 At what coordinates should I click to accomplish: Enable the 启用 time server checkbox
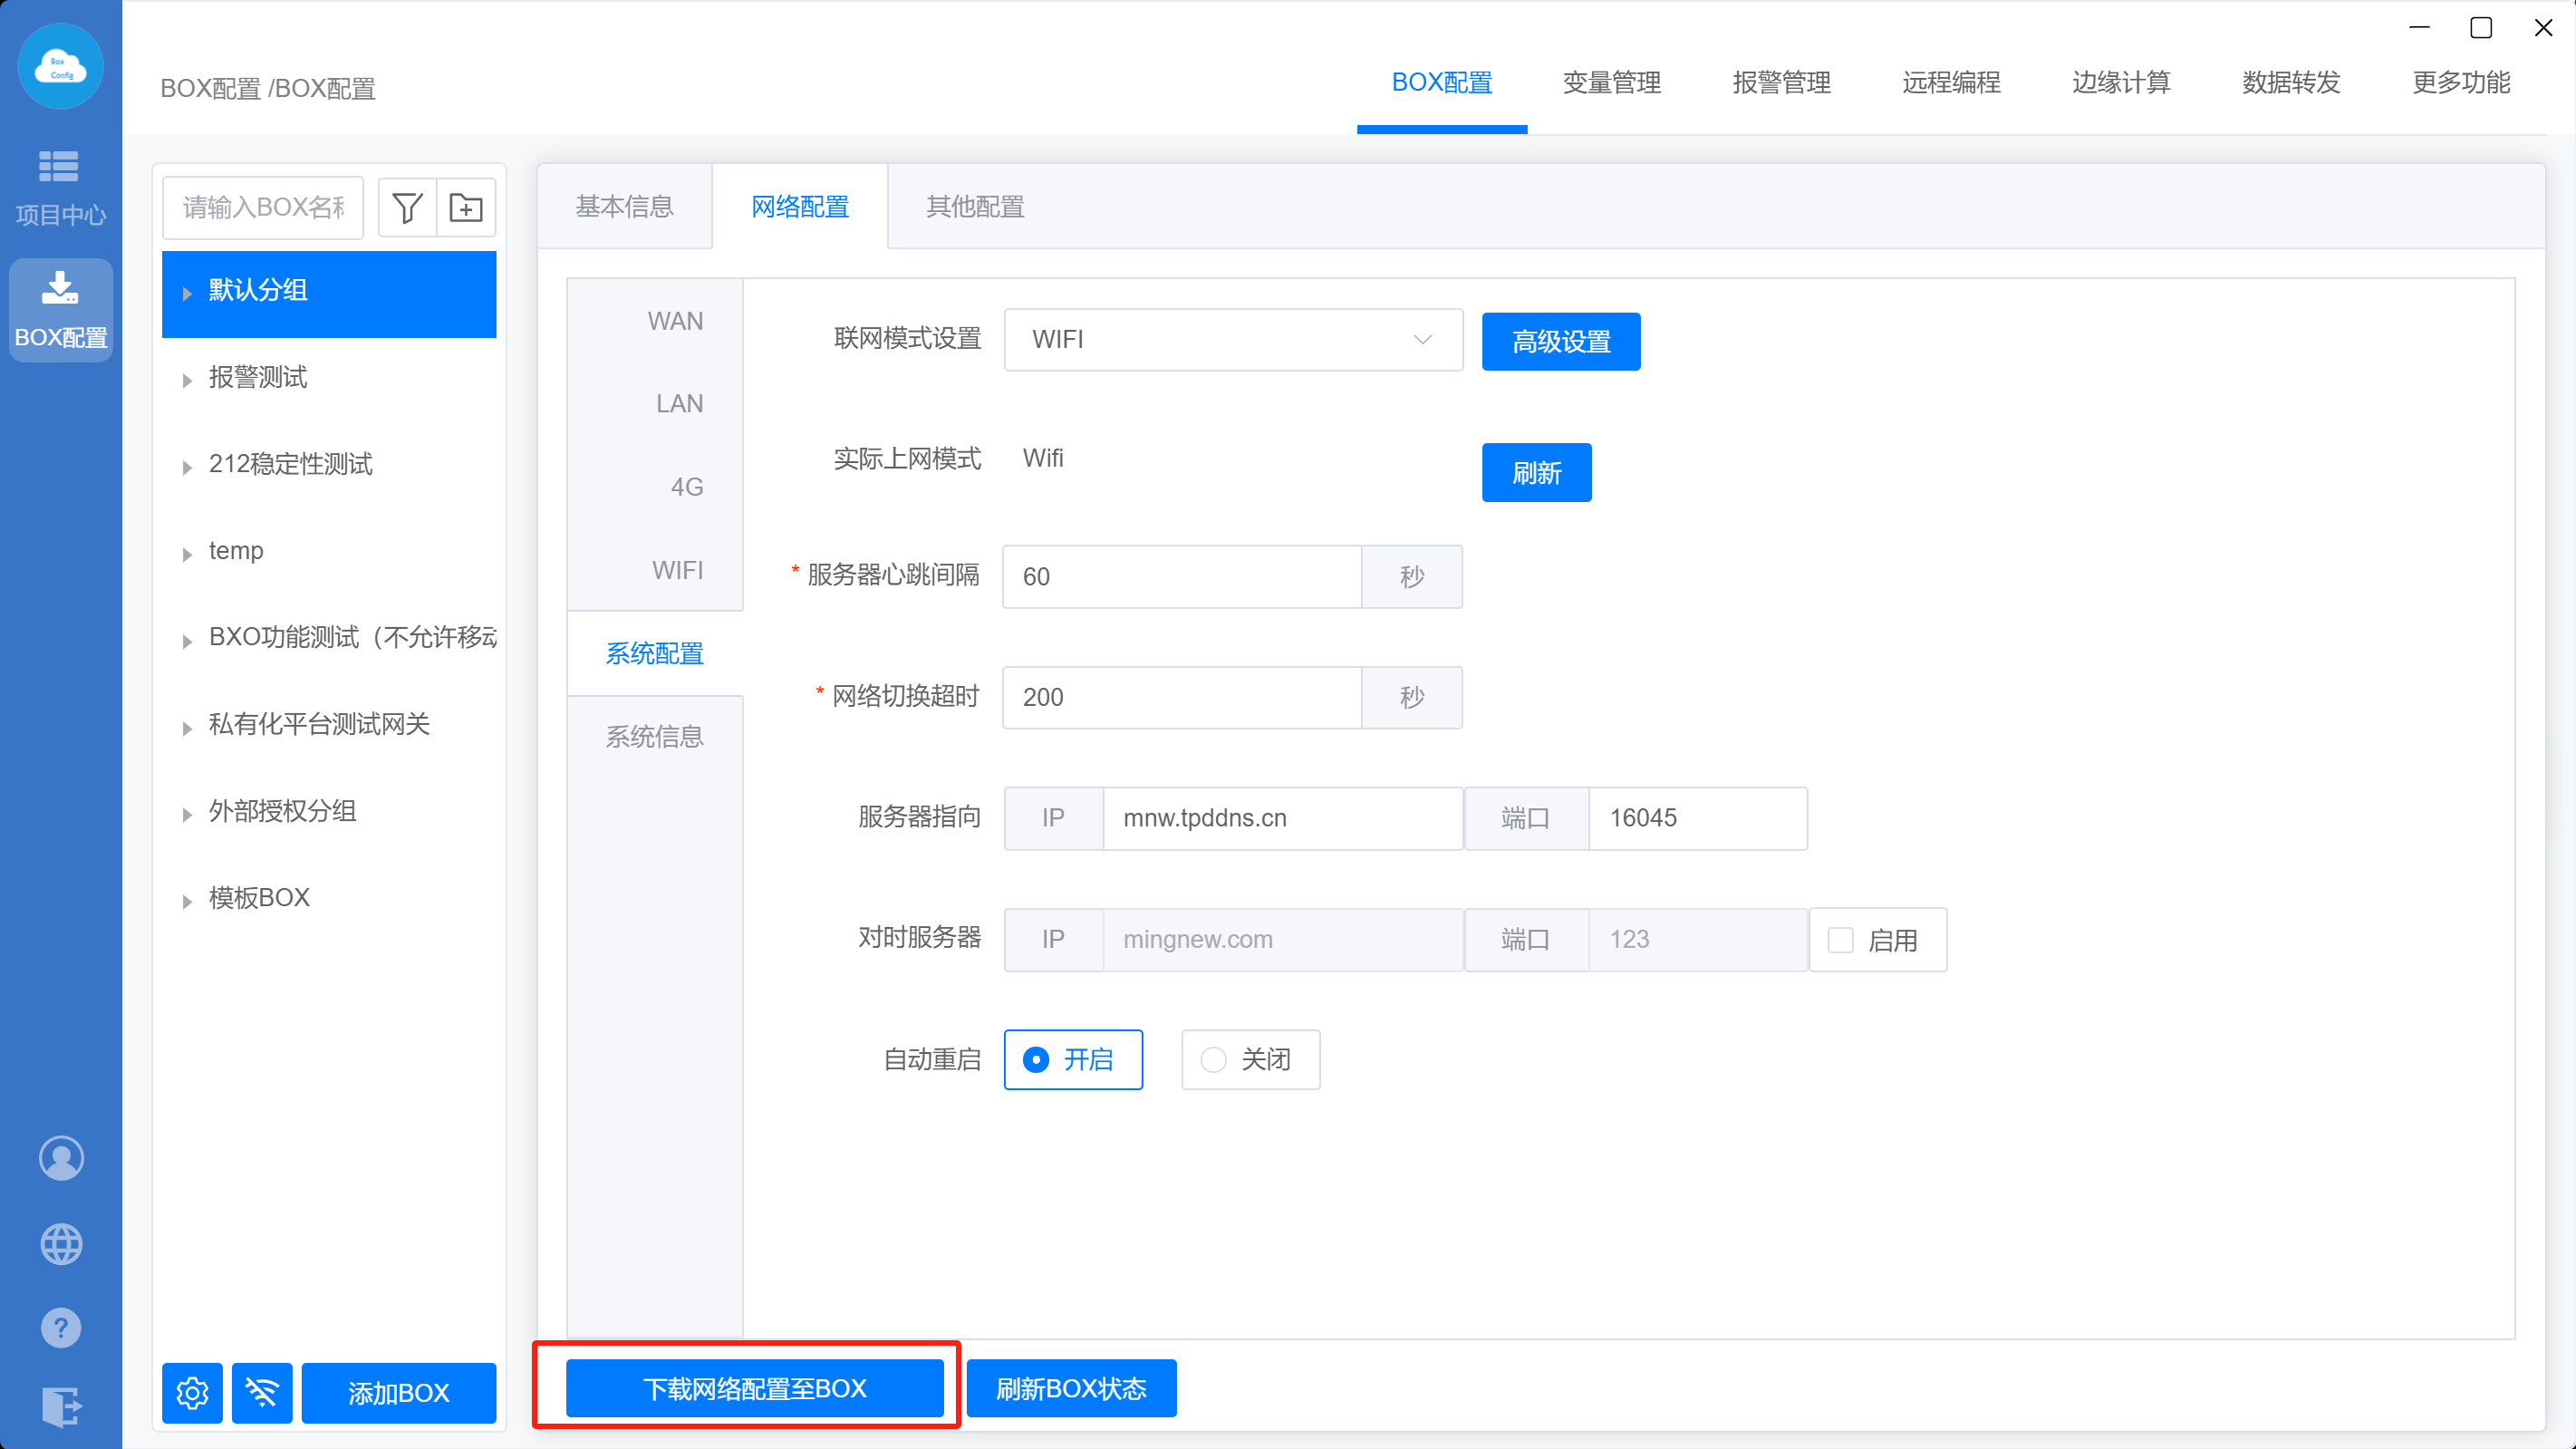tap(1840, 940)
